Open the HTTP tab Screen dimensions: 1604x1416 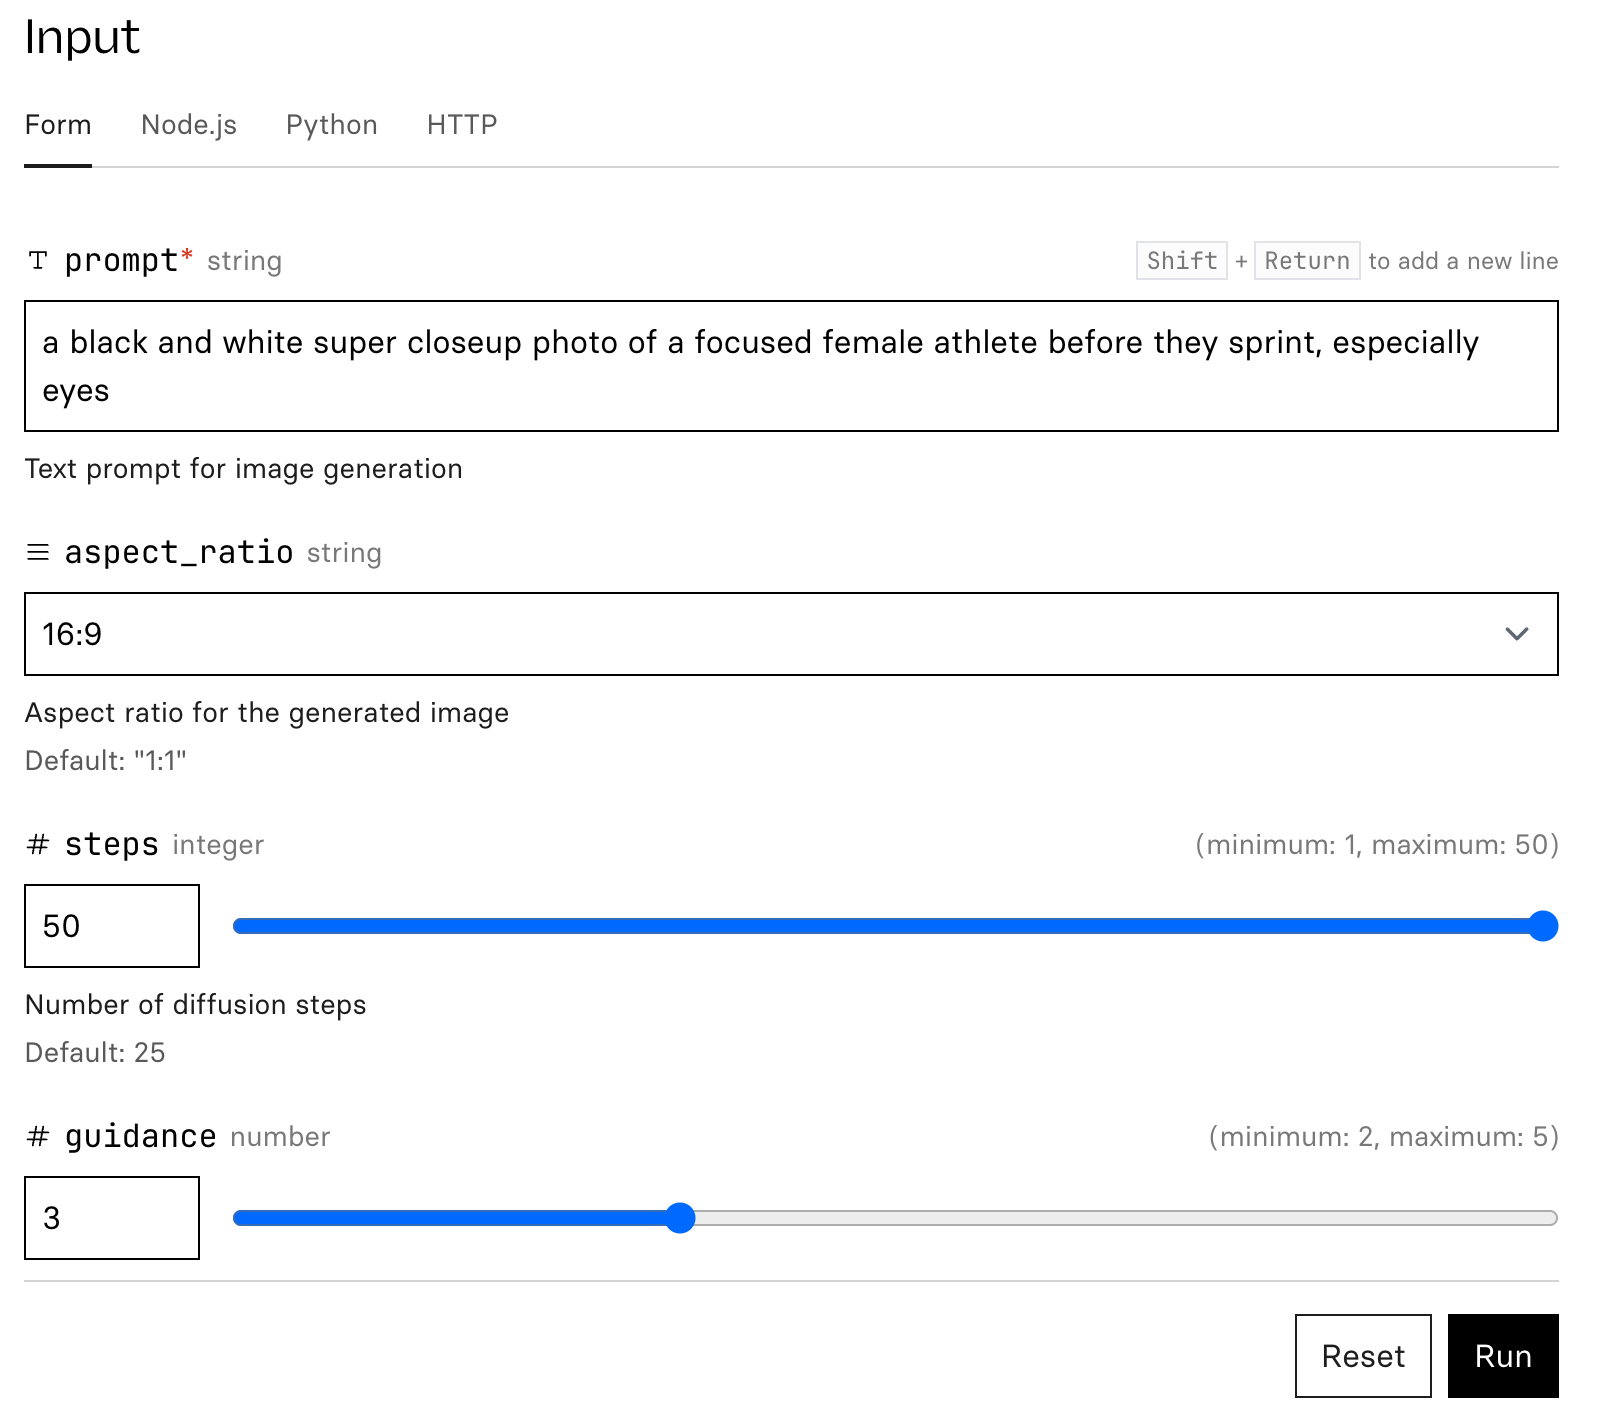click(x=462, y=125)
